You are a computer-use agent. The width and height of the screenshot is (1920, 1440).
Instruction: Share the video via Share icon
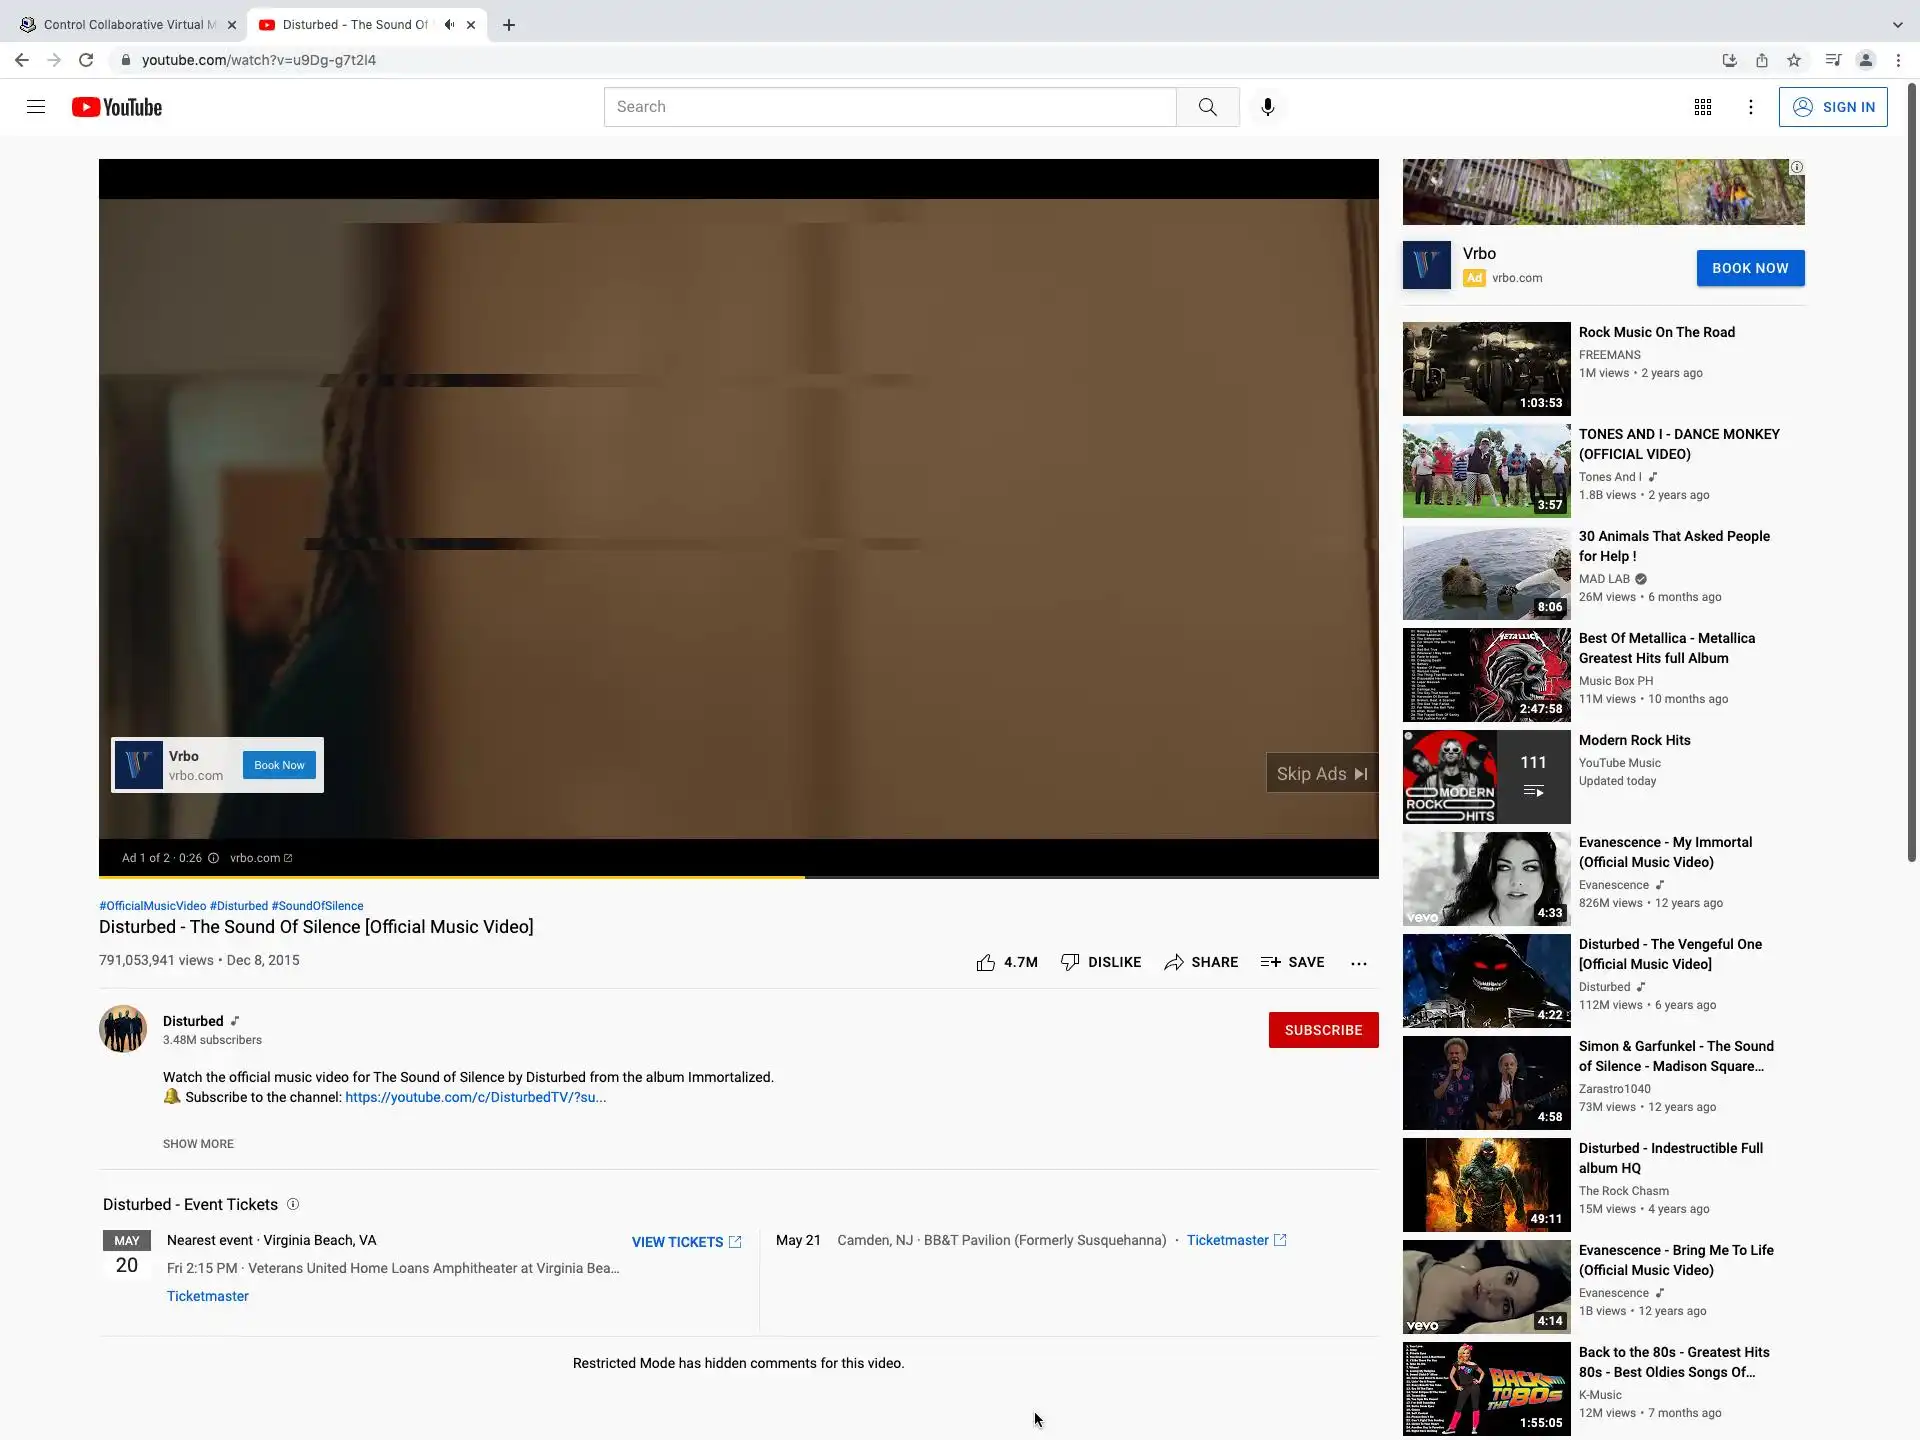point(1174,962)
